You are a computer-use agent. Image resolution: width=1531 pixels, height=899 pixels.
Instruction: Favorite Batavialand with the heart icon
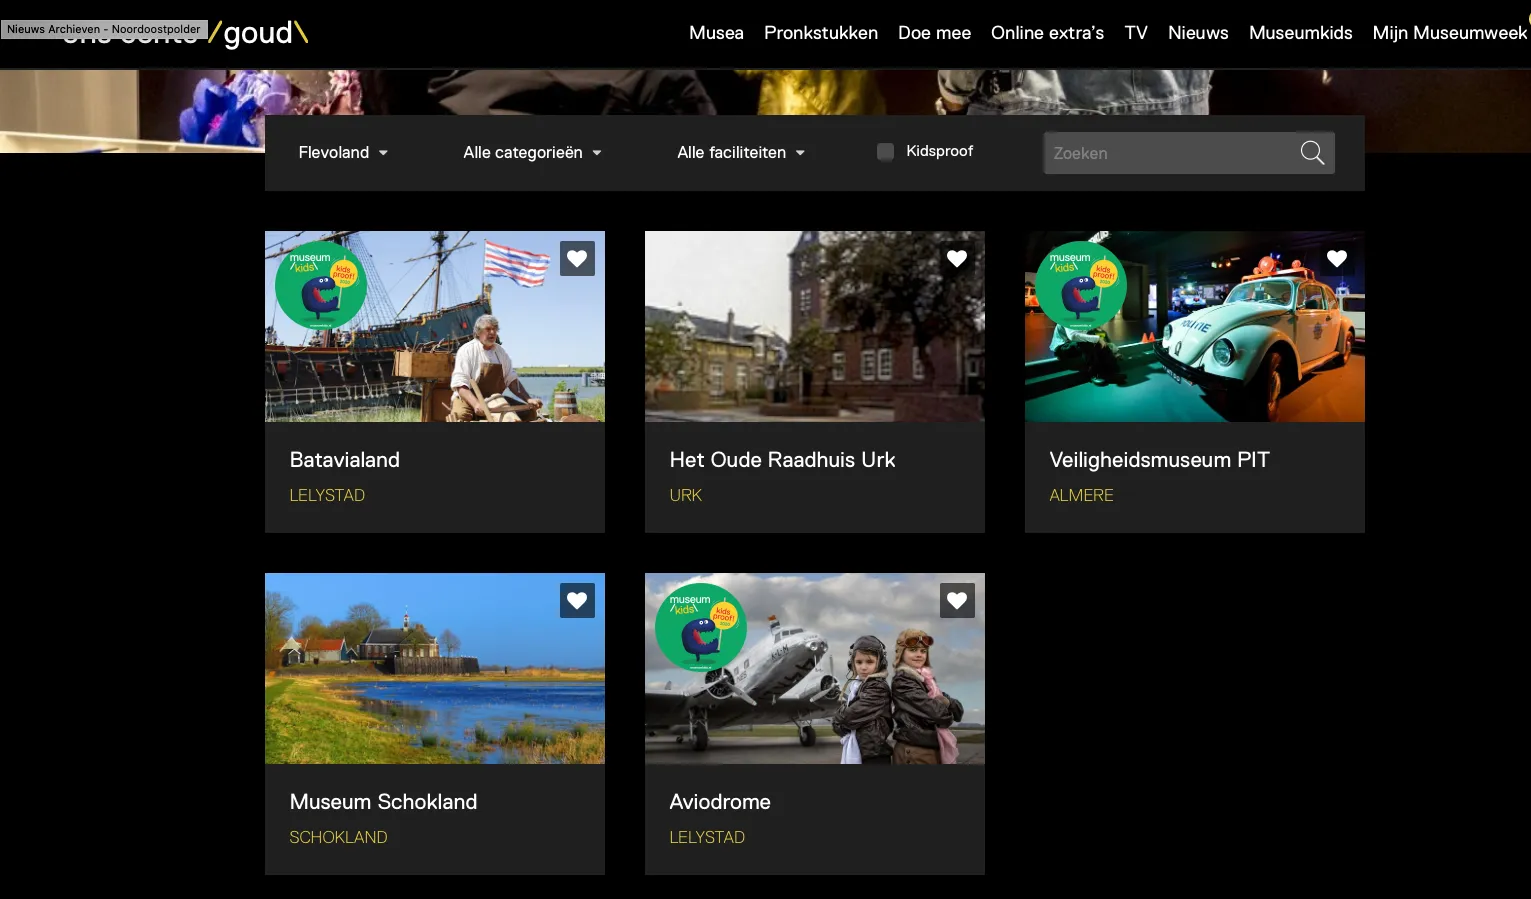click(x=577, y=259)
